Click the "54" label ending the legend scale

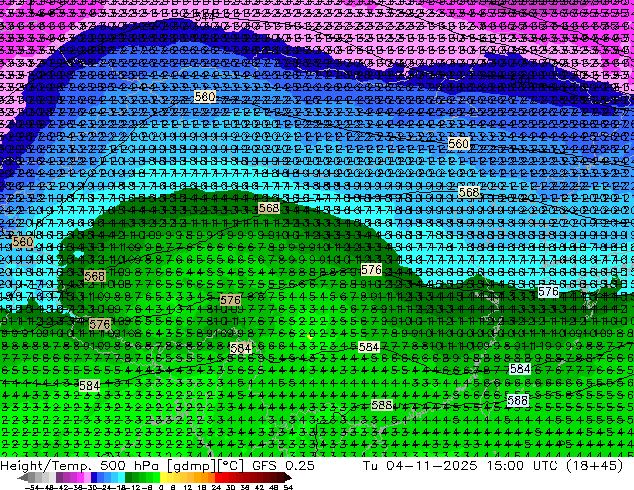point(288,488)
